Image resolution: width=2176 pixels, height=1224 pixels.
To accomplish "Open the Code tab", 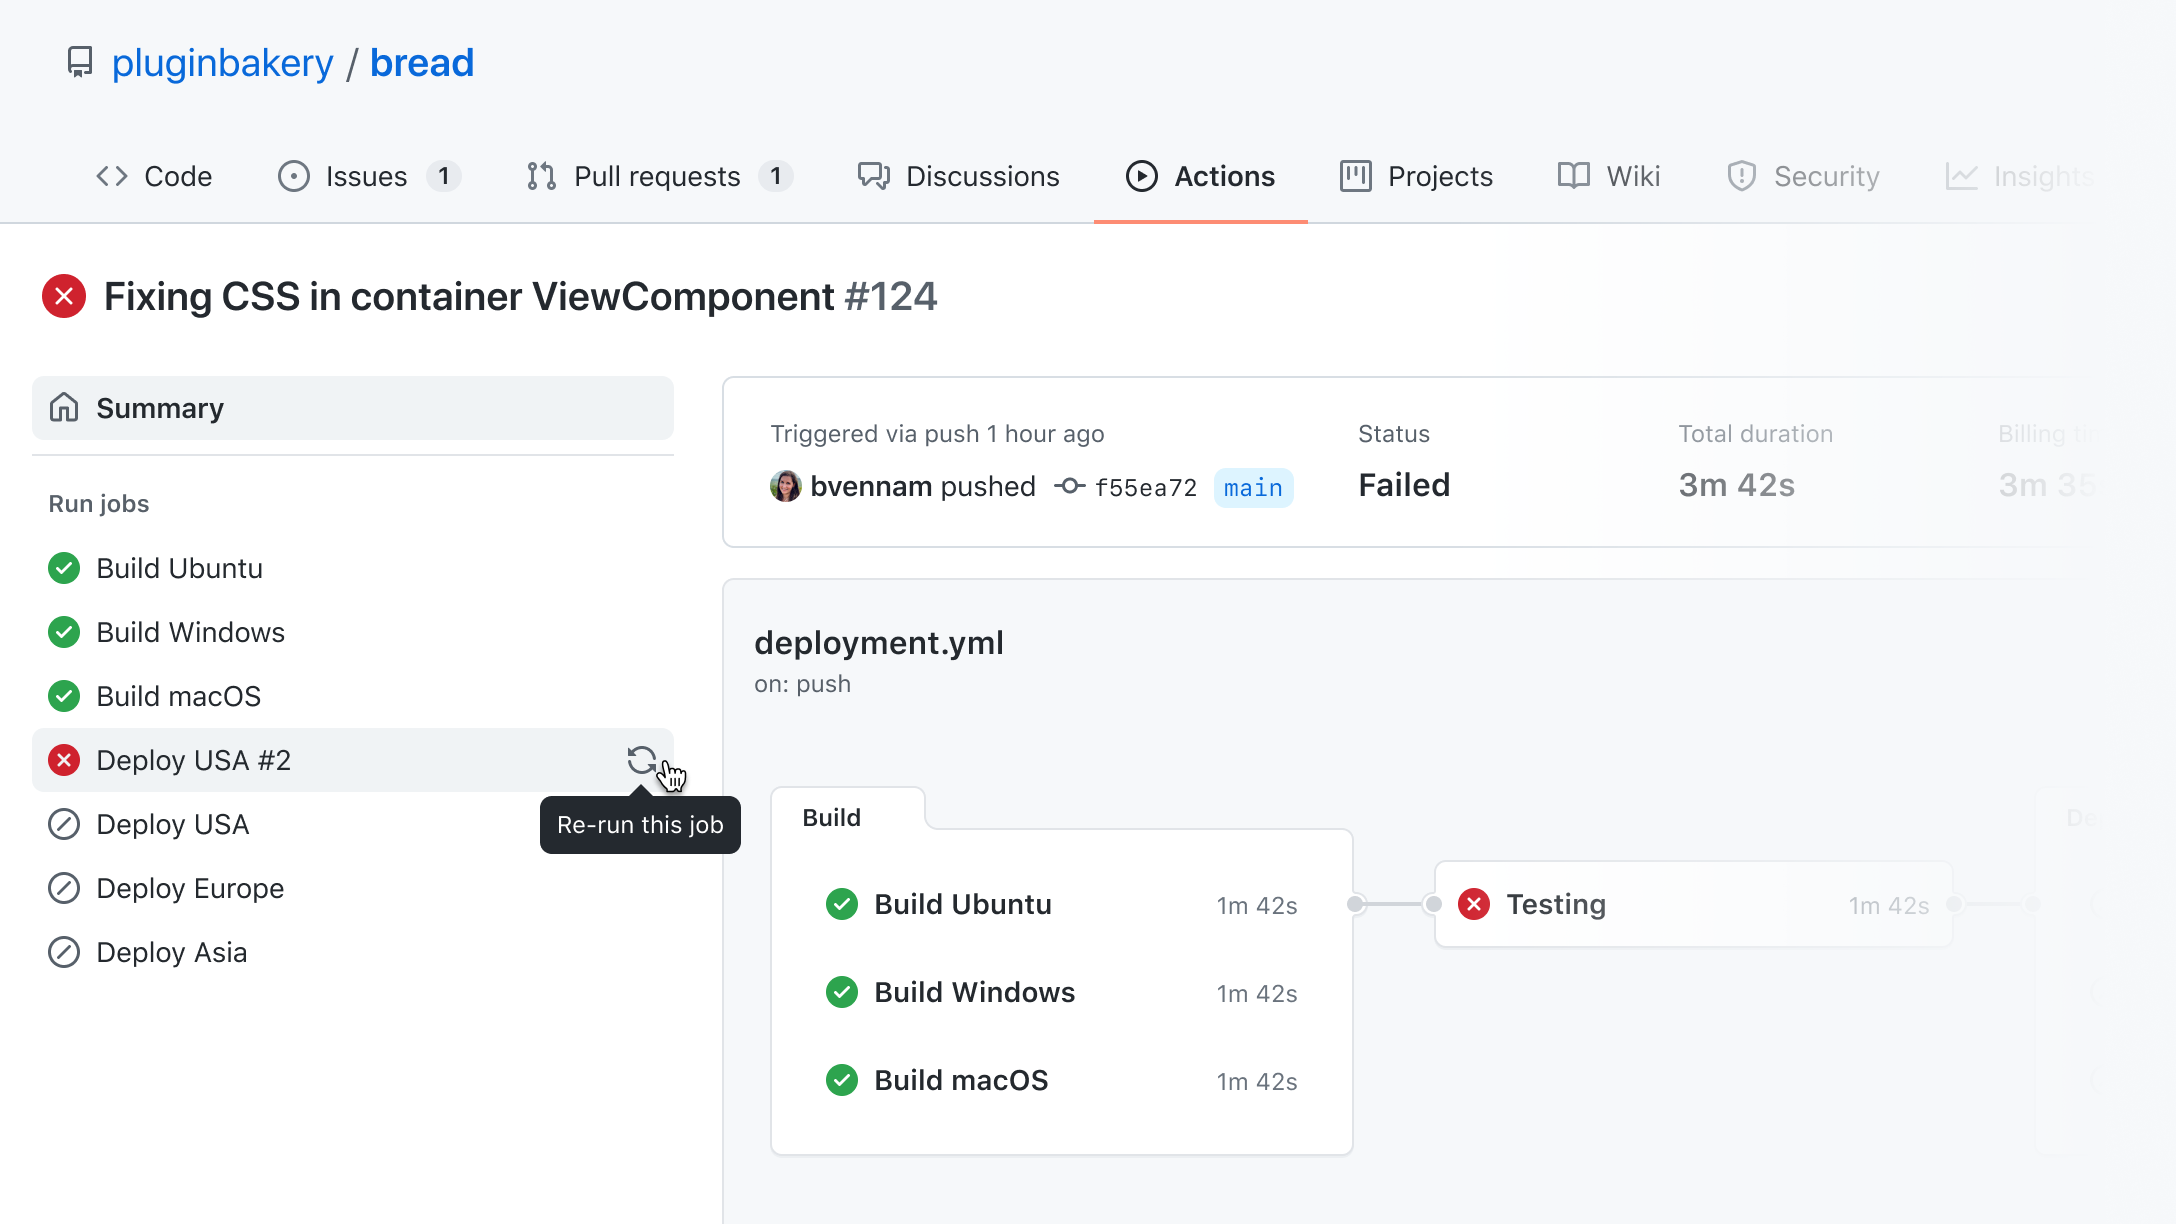I will tap(154, 176).
